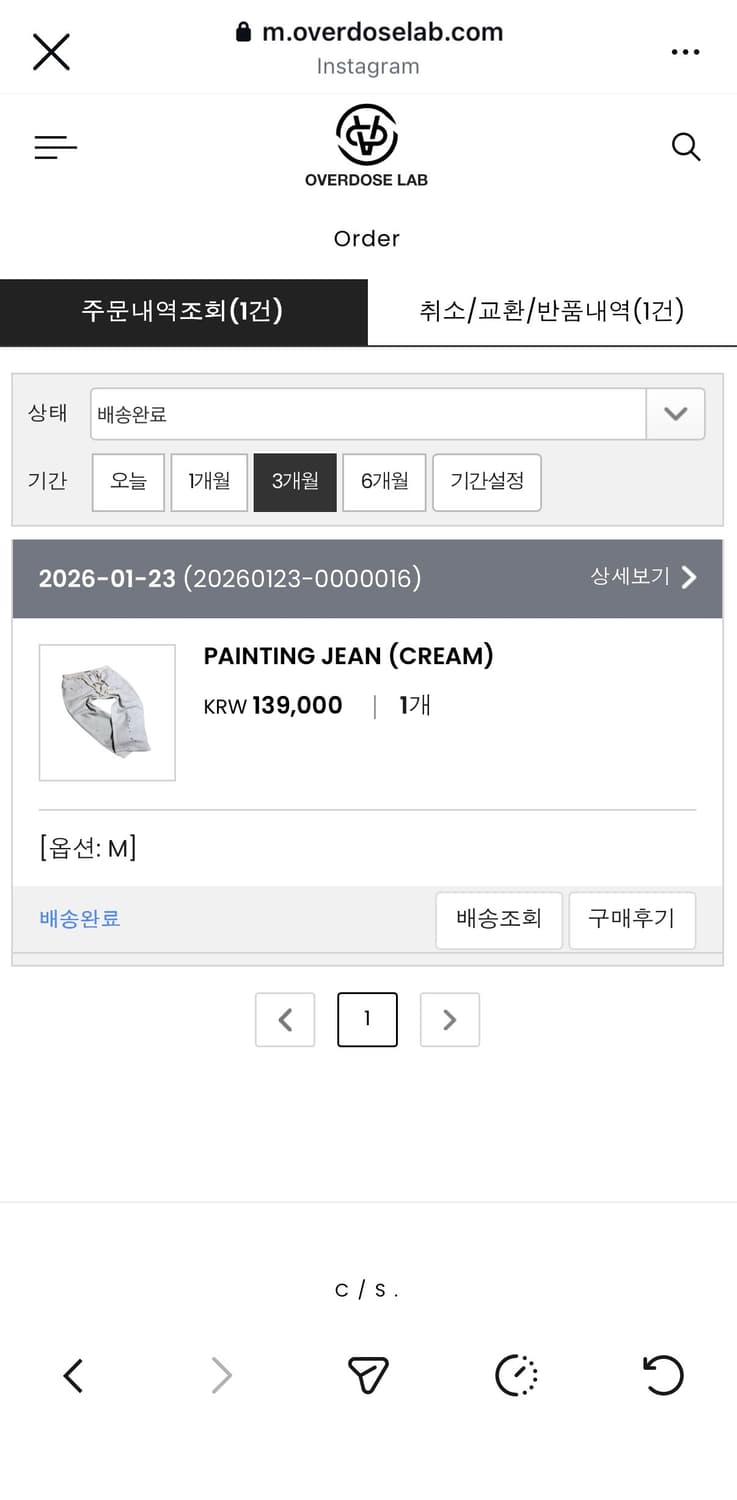Image resolution: width=737 pixels, height=1500 pixels.
Task: Select the 1개월 period filter
Action: (x=209, y=482)
